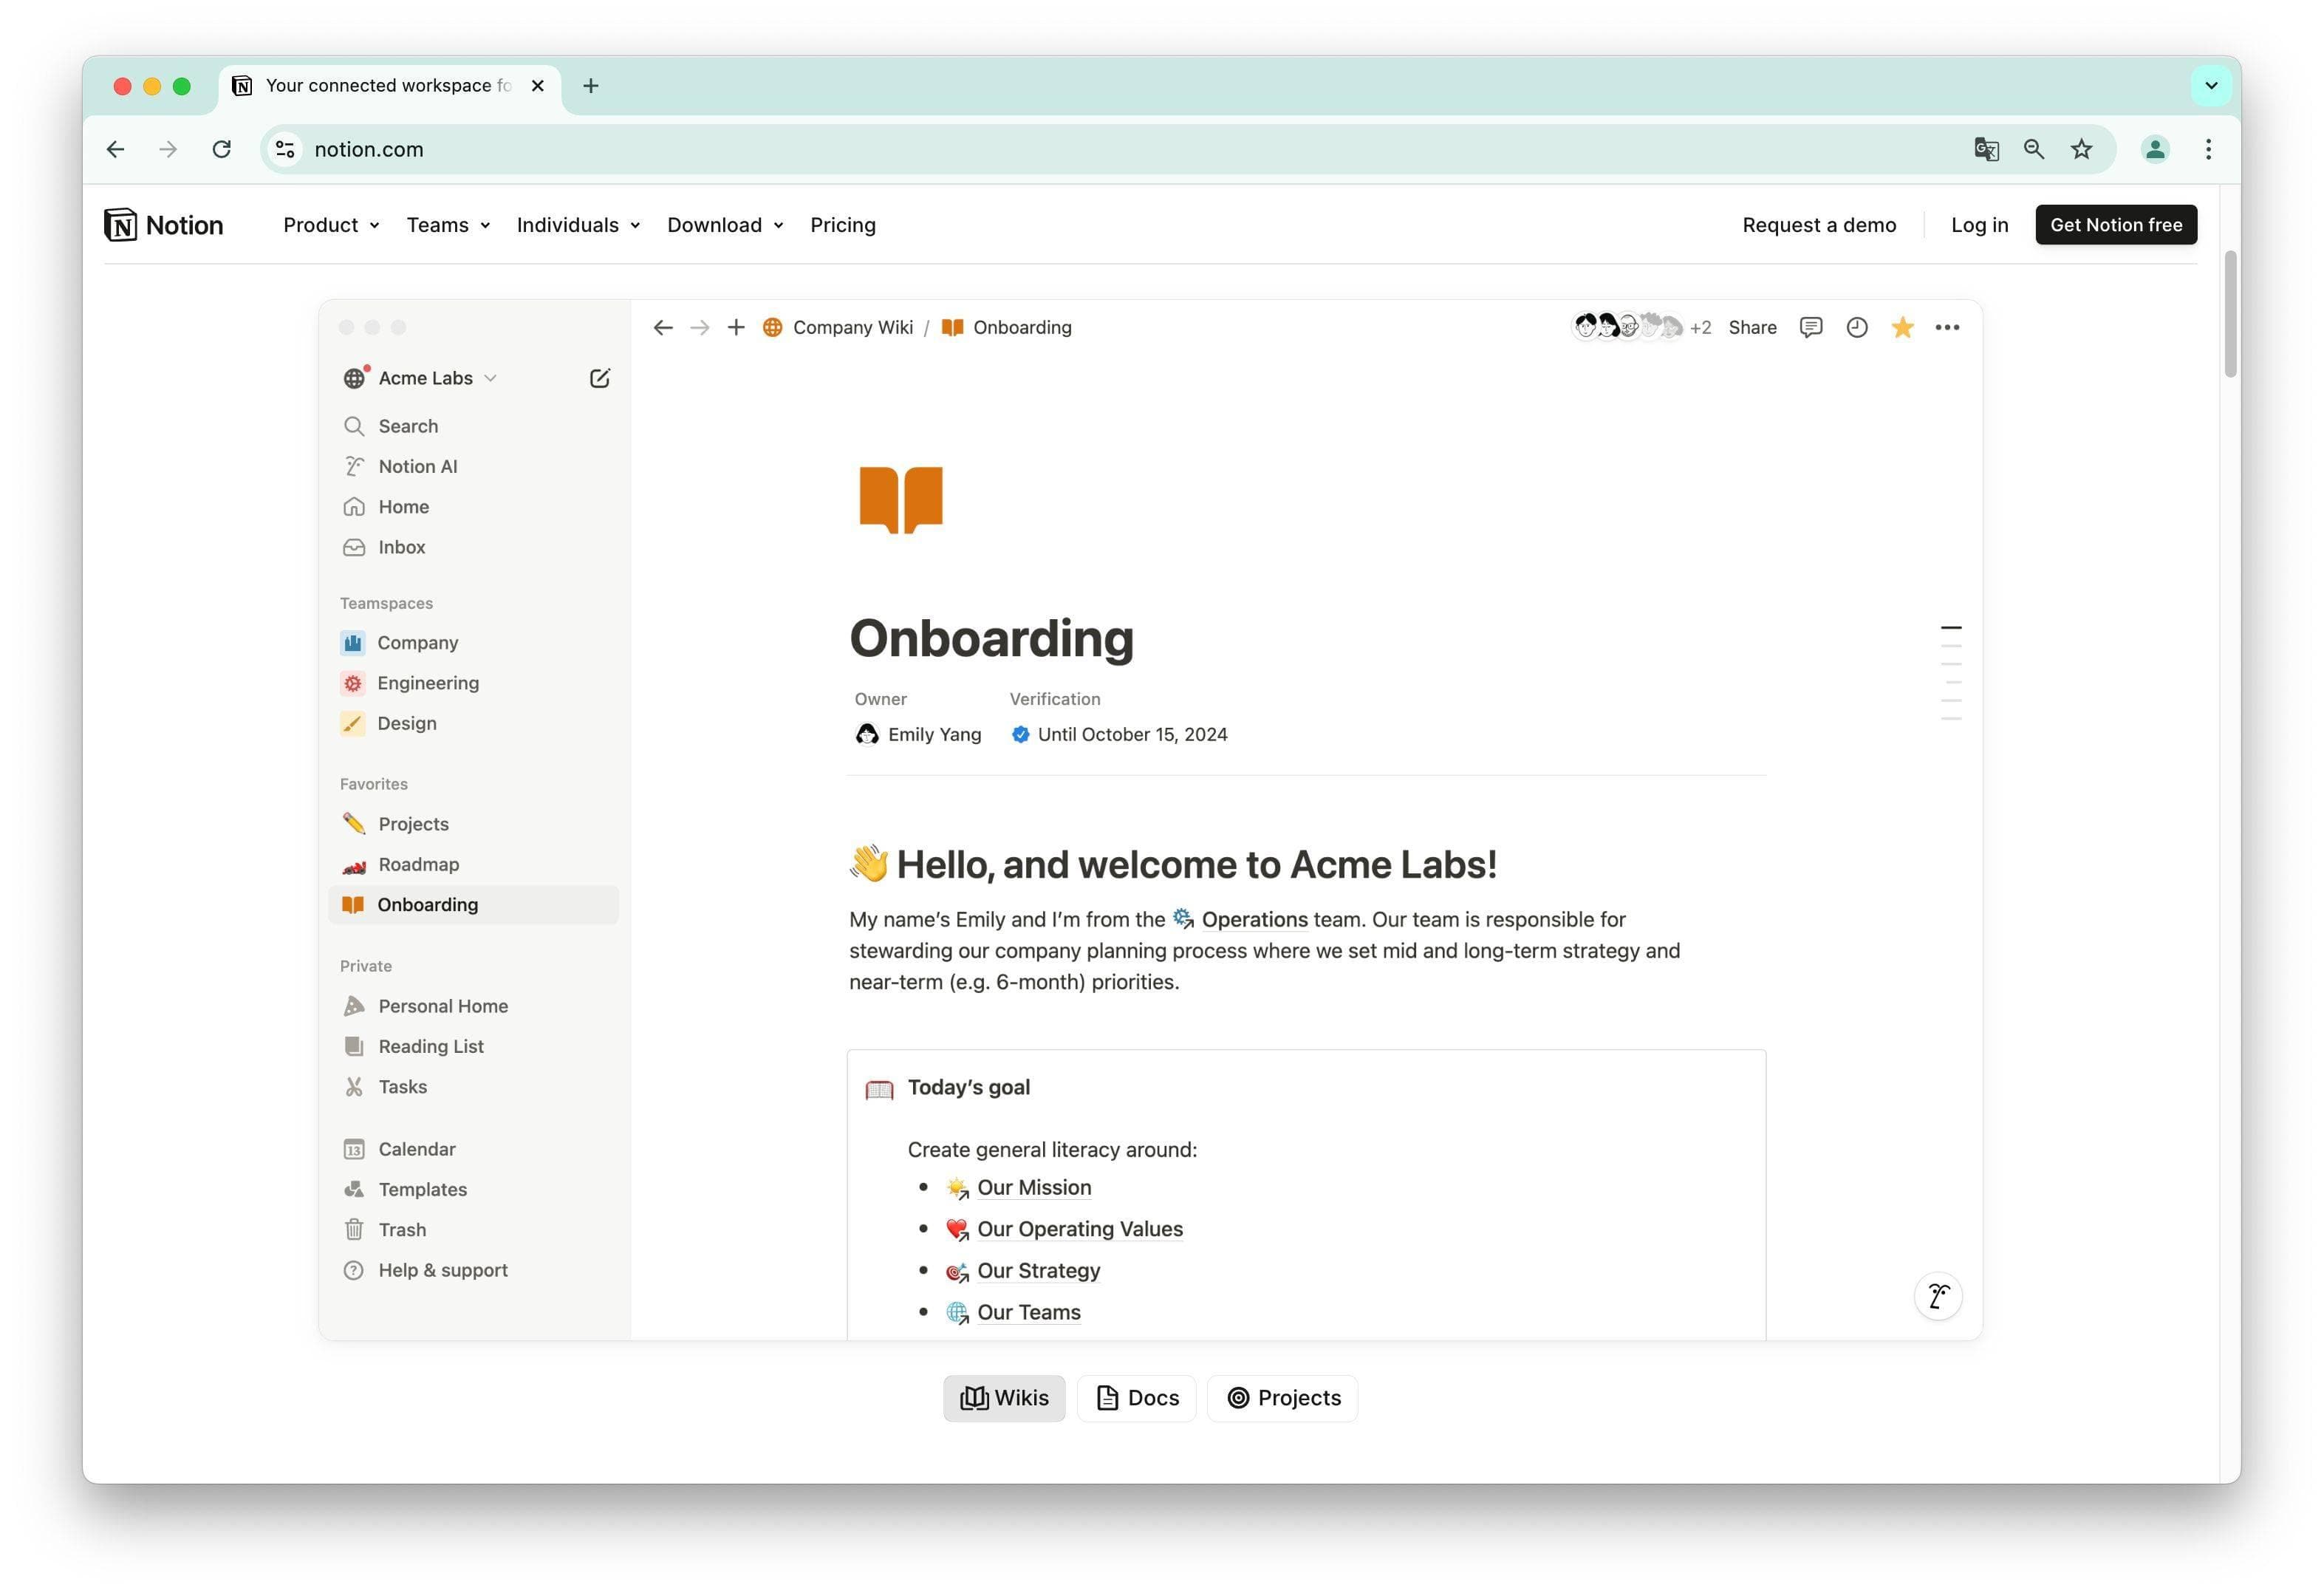Viewport: 2324px width, 1593px height.
Task: Open a new browser tab
Action: click(x=591, y=86)
